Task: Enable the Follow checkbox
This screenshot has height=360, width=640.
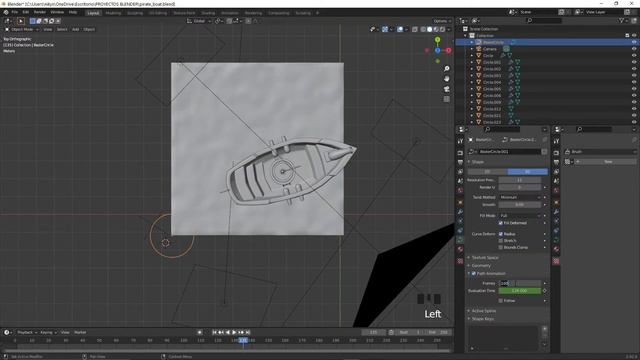Action: 501,300
